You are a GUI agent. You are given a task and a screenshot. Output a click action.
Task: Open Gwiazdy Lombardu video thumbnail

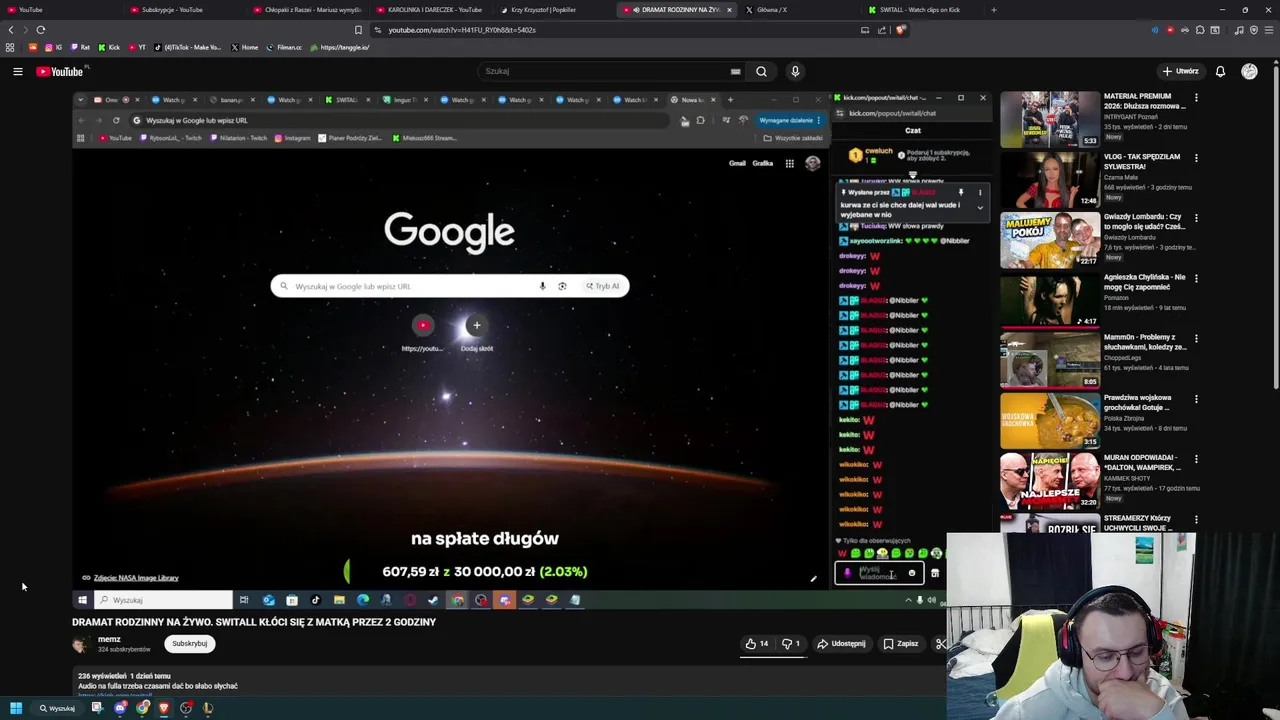tap(1050, 240)
